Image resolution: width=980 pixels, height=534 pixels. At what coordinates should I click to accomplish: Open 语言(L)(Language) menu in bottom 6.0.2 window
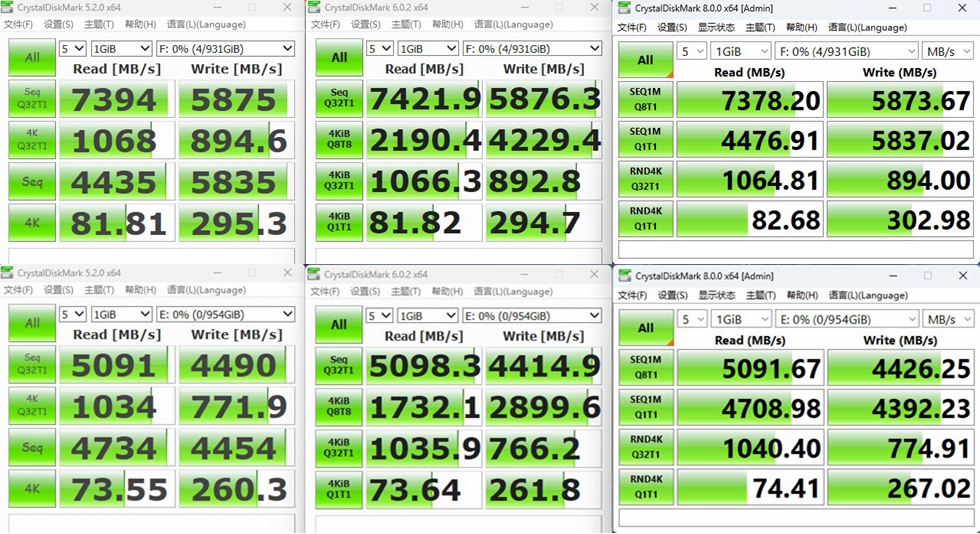point(513,291)
